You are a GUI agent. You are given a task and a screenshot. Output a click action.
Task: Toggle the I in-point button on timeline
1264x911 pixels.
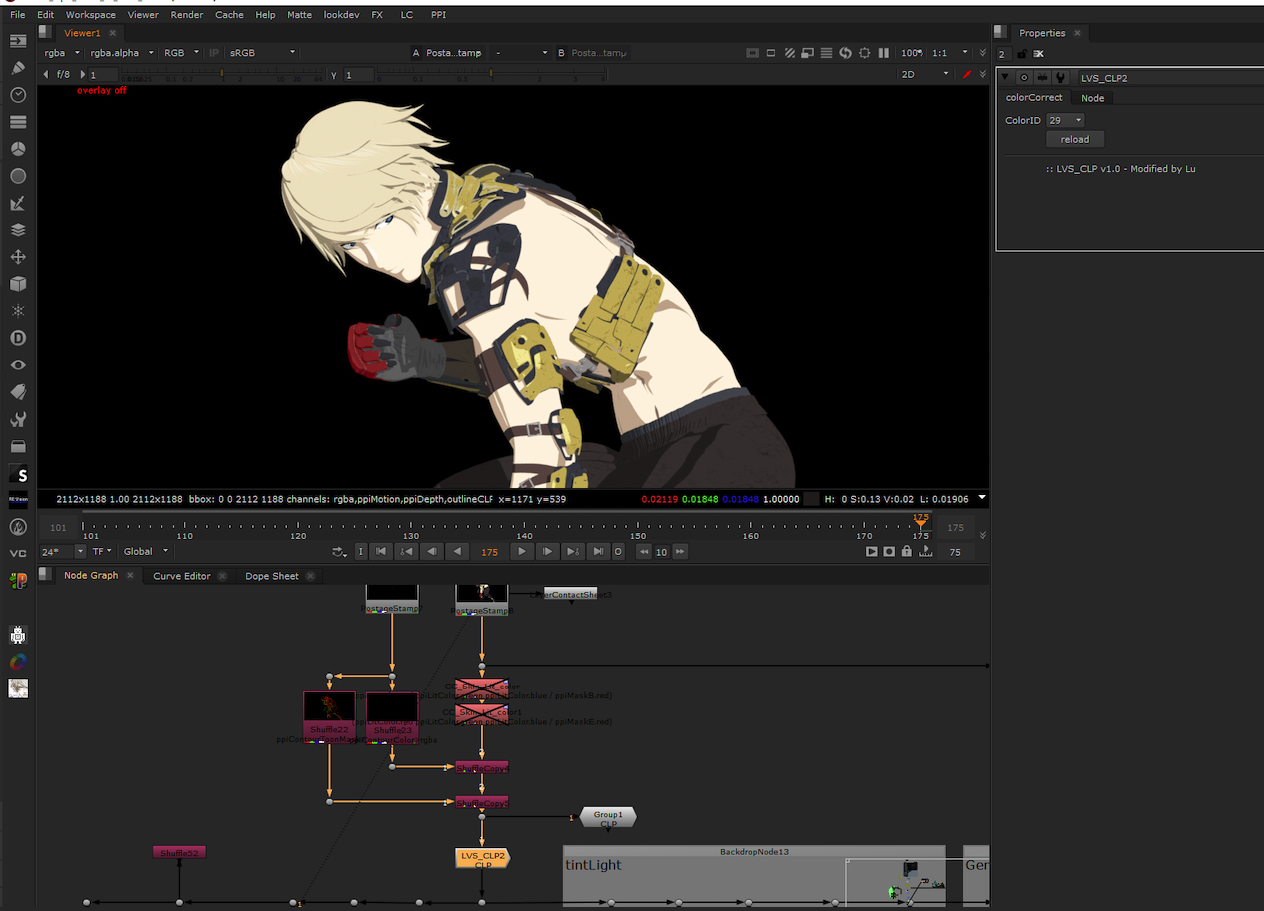[x=361, y=551]
